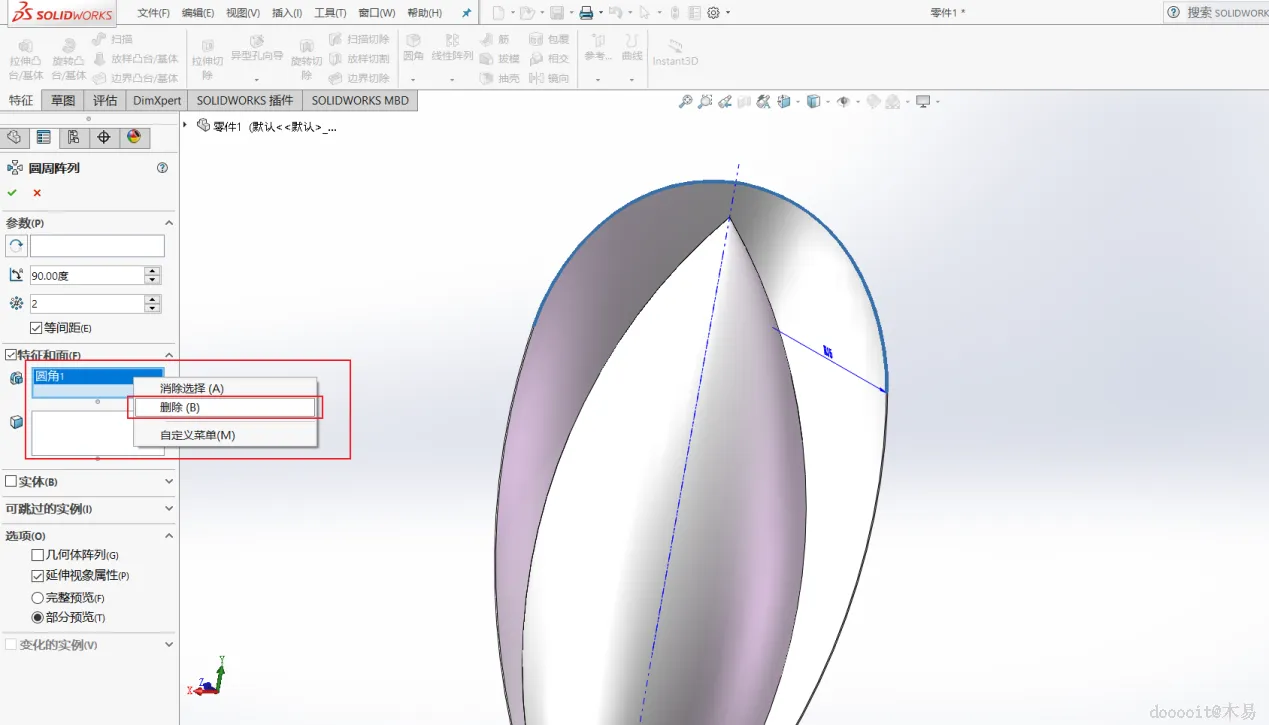Select the 完整预览 full preview radio button
Screen dimensions: 1269x725
coord(37,597)
